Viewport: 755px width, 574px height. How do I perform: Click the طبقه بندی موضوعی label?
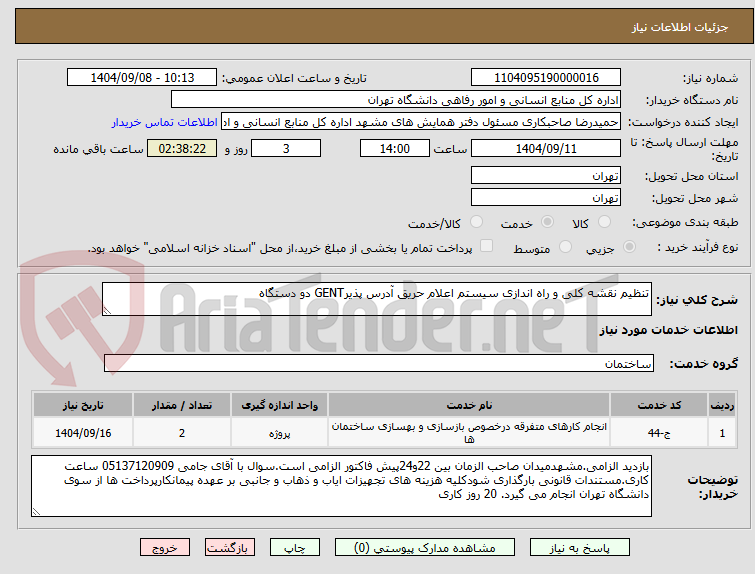pos(685,222)
